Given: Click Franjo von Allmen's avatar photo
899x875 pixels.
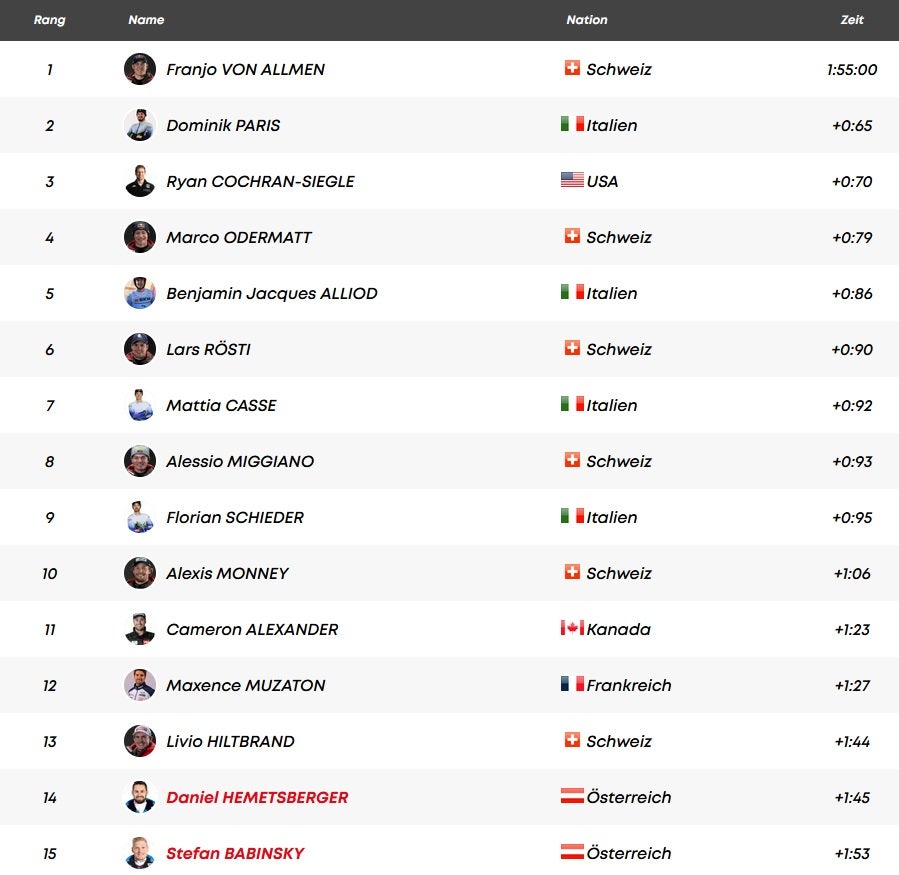Looking at the screenshot, I should (140, 69).
